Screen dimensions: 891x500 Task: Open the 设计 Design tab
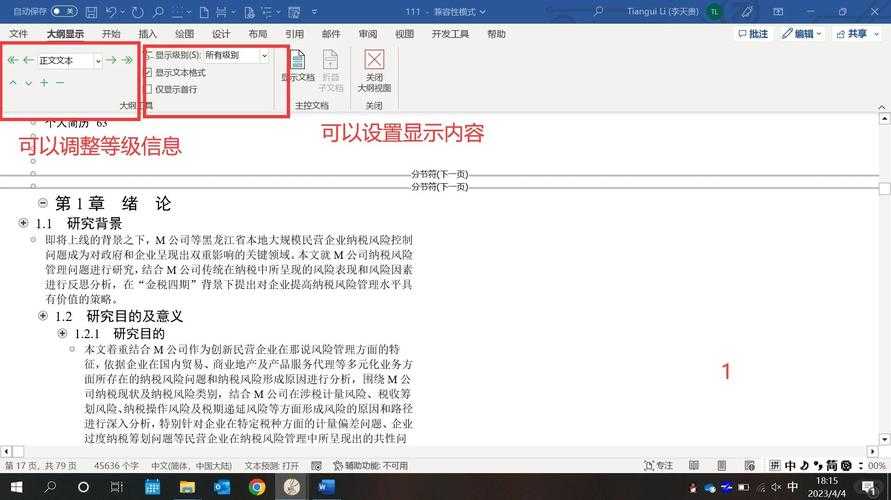pos(221,34)
